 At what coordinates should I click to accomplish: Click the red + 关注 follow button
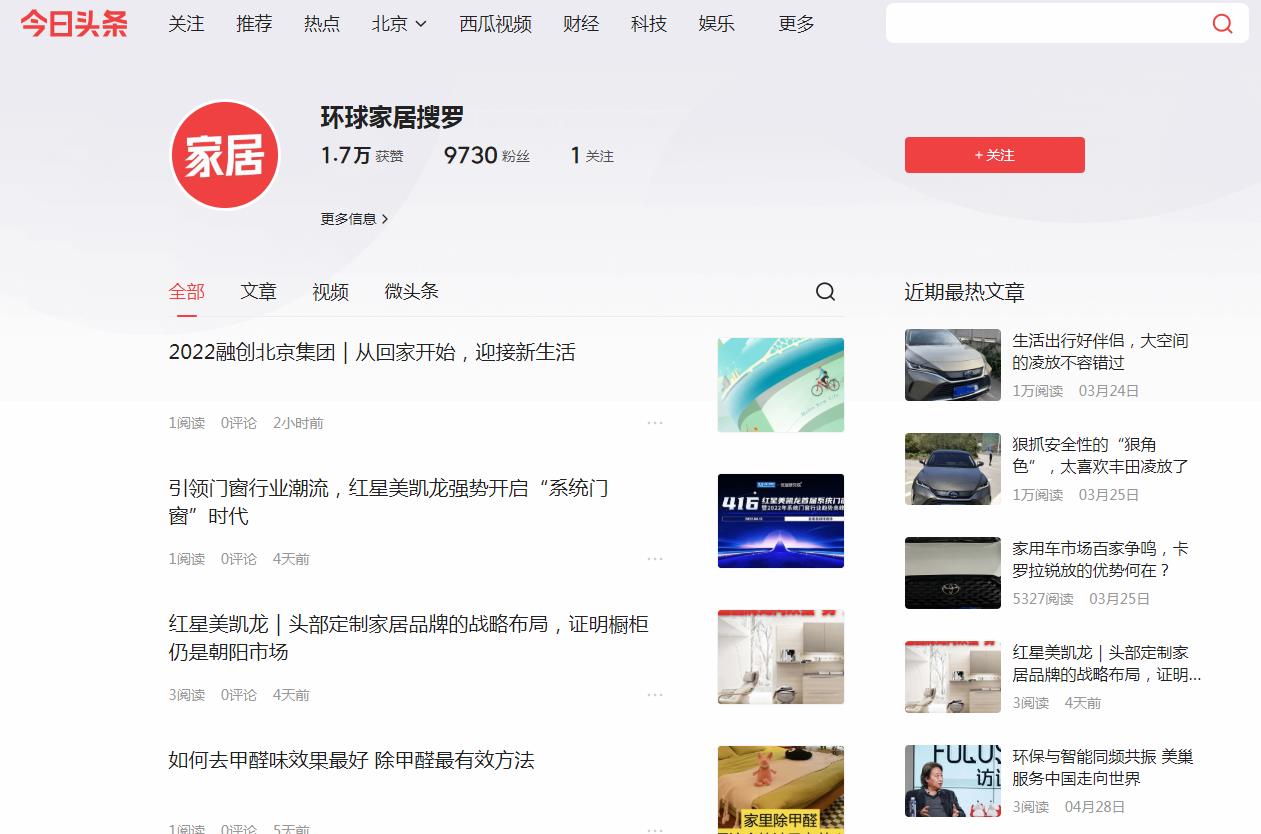pos(994,155)
